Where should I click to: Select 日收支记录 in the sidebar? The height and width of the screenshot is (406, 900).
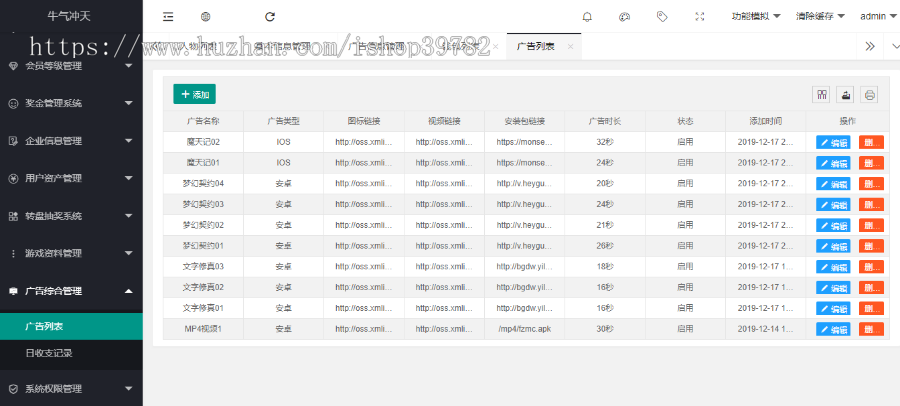pyautogui.click(x=49, y=353)
